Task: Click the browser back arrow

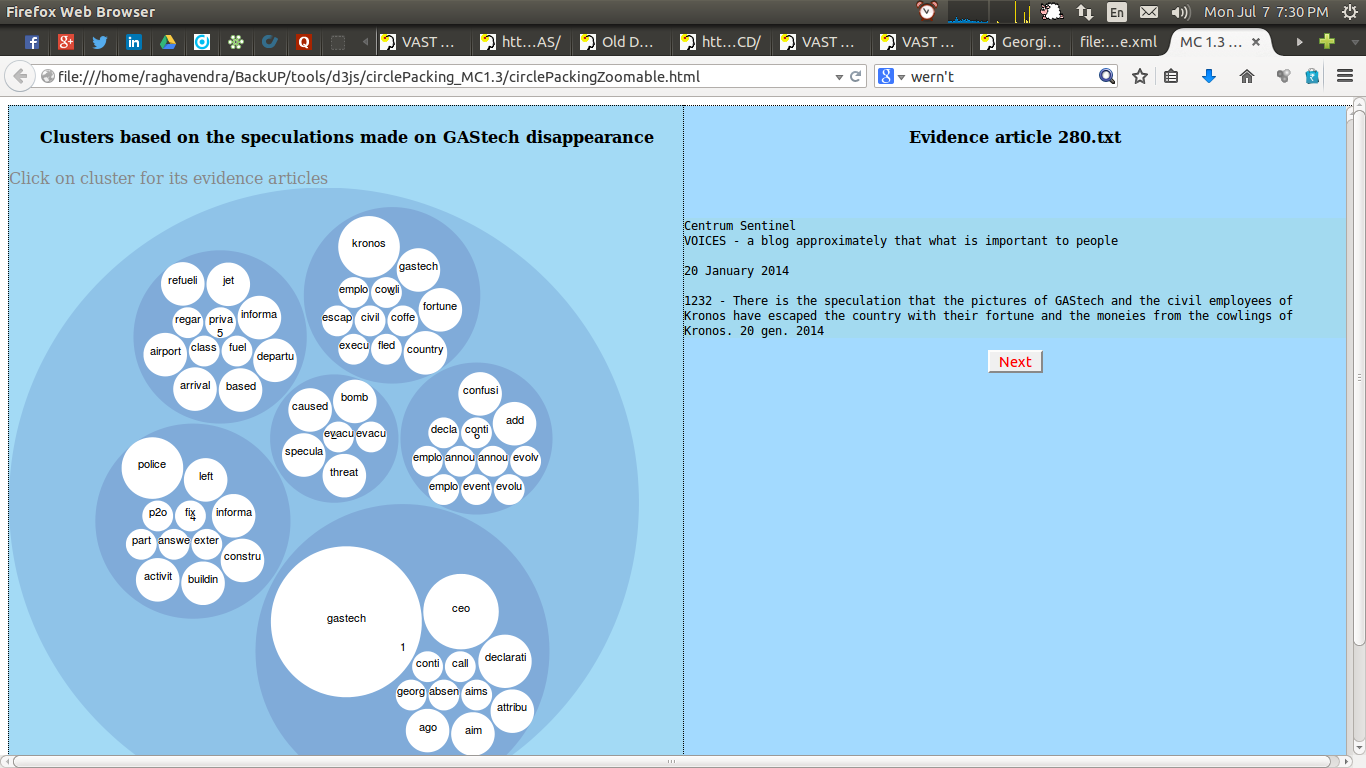Action: point(20,76)
